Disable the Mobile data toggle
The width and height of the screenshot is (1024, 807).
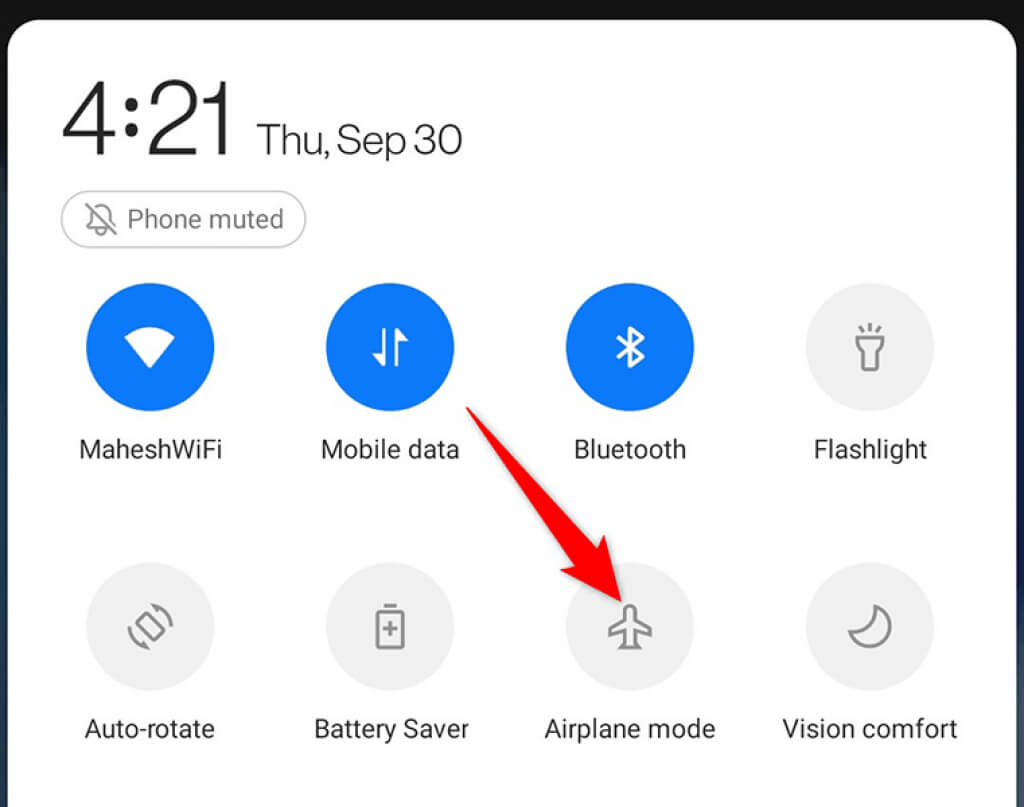[390, 347]
